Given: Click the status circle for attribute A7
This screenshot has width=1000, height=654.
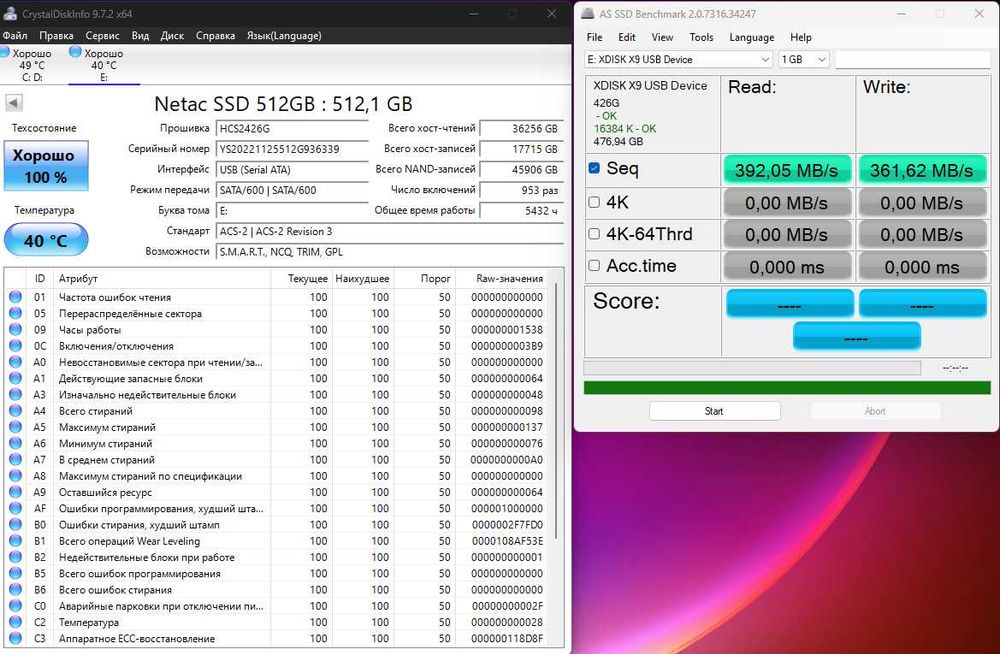Looking at the screenshot, I should (x=15, y=459).
